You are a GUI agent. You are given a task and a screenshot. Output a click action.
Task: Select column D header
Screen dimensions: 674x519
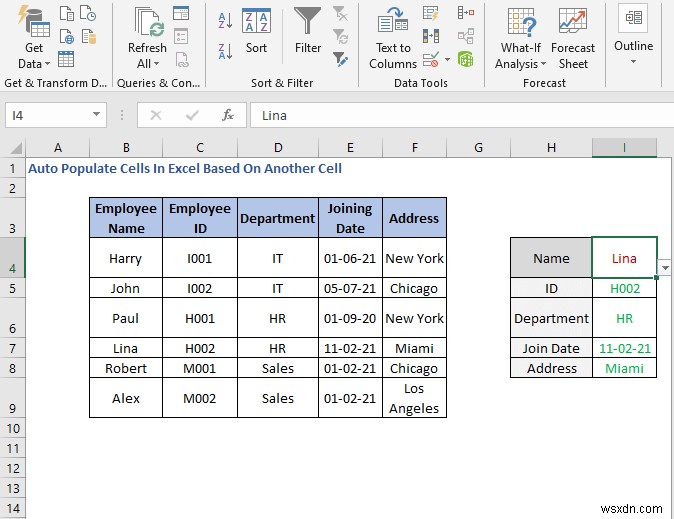tap(278, 148)
